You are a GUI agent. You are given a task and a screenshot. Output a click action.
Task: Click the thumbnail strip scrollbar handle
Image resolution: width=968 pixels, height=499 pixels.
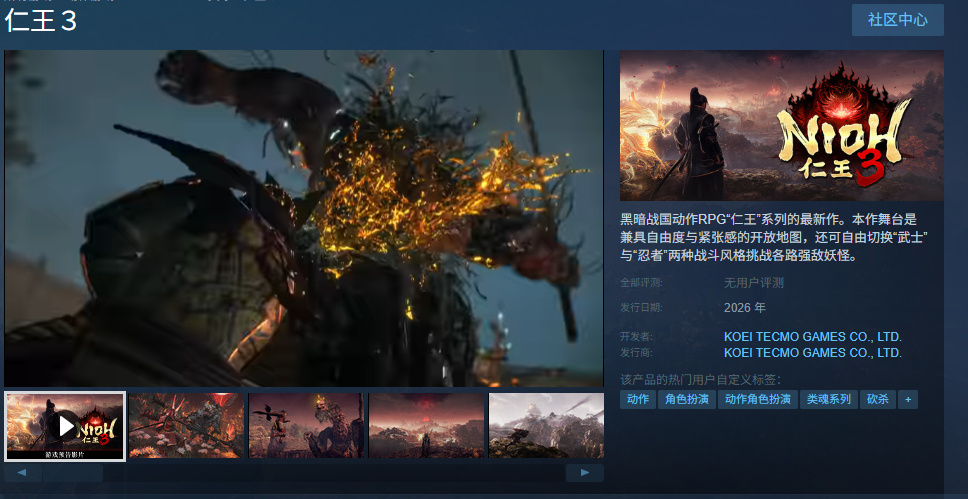73,473
